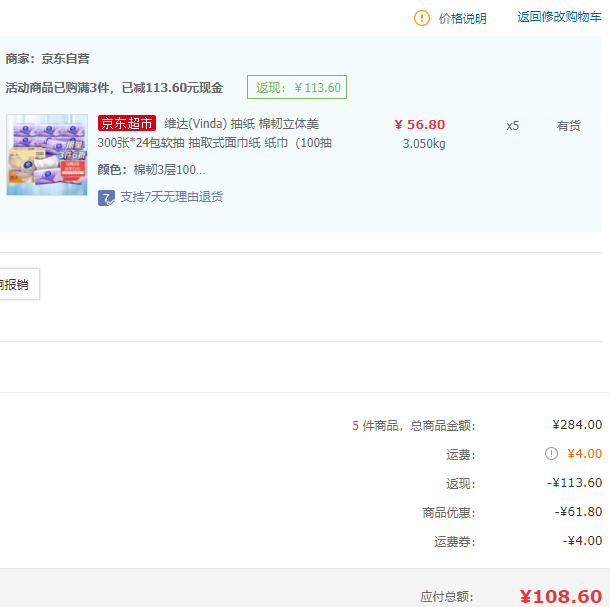610x607 pixels.
Task: Click the 5 件商品，总商品金额 label
Action: coord(414,425)
